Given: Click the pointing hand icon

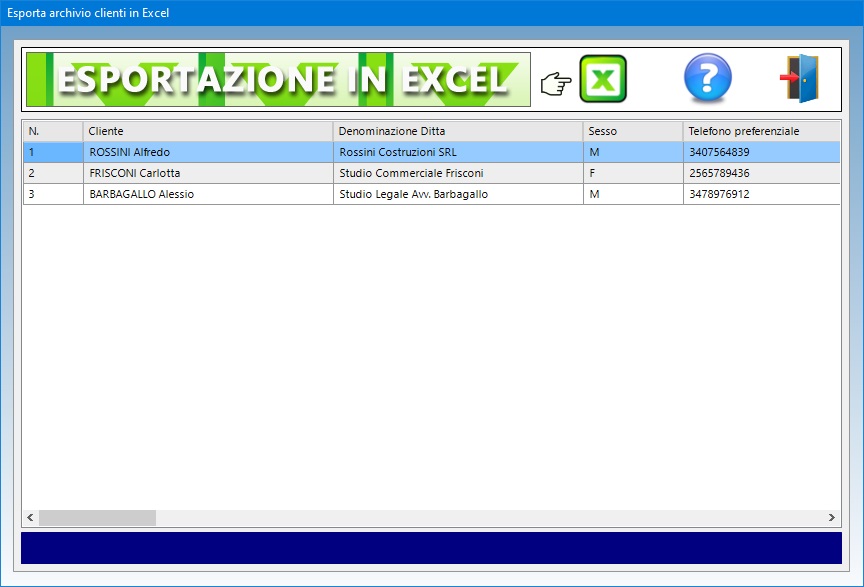Looking at the screenshot, I should coord(554,84).
